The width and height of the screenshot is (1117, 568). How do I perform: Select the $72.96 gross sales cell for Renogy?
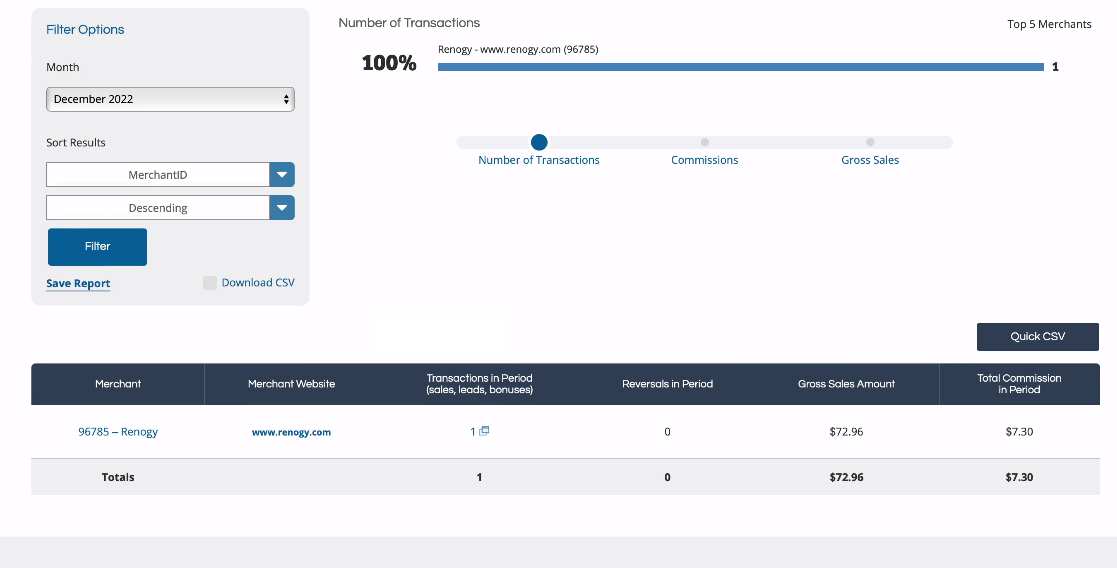coord(846,431)
